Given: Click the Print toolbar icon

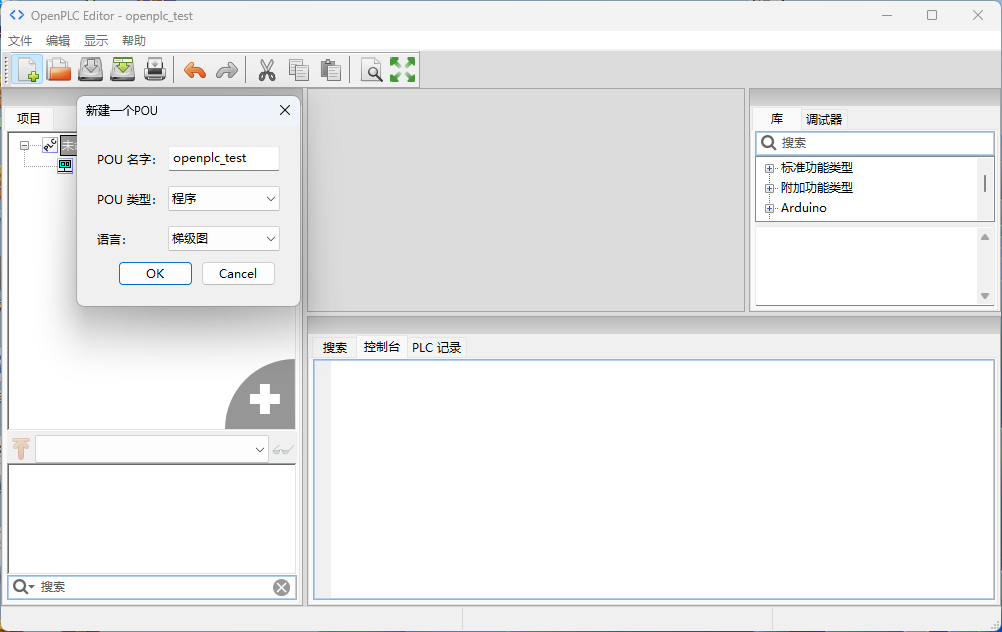Looking at the screenshot, I should click(155, 70).
